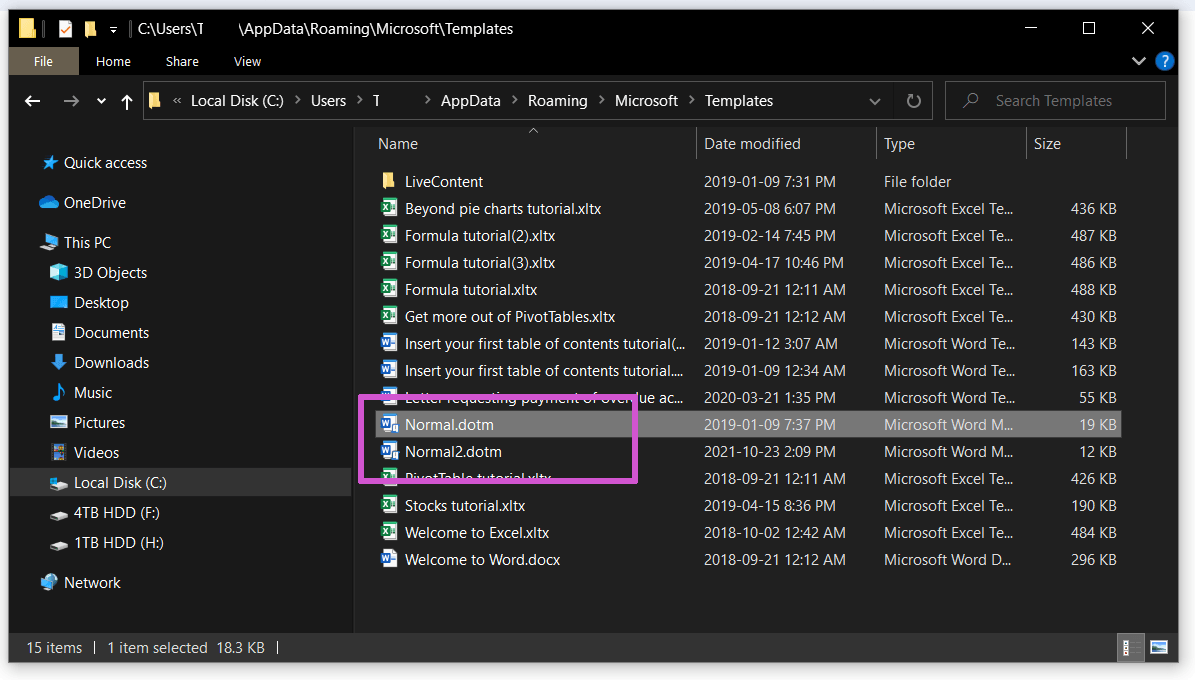
Task: Click the Normal2.dotm file icon
Action: (389, 451)
